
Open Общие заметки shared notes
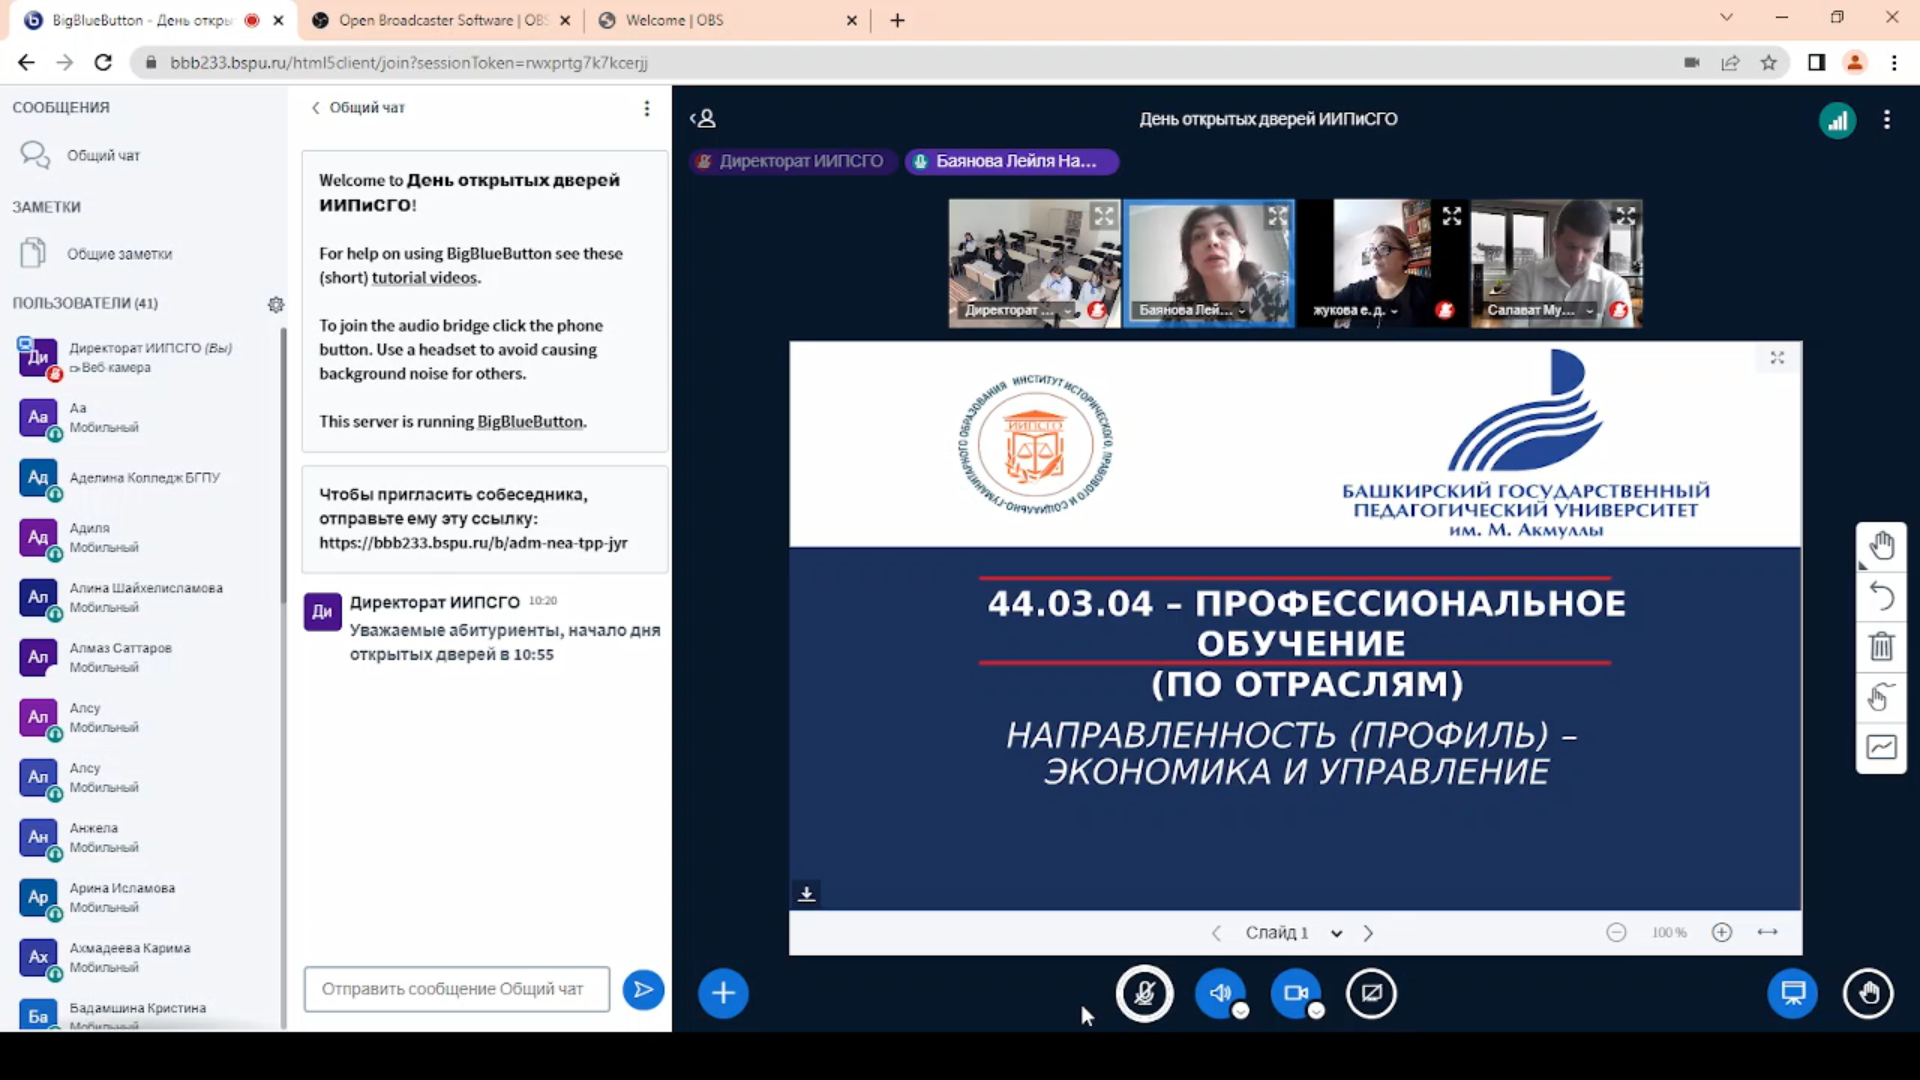(119, 254)
